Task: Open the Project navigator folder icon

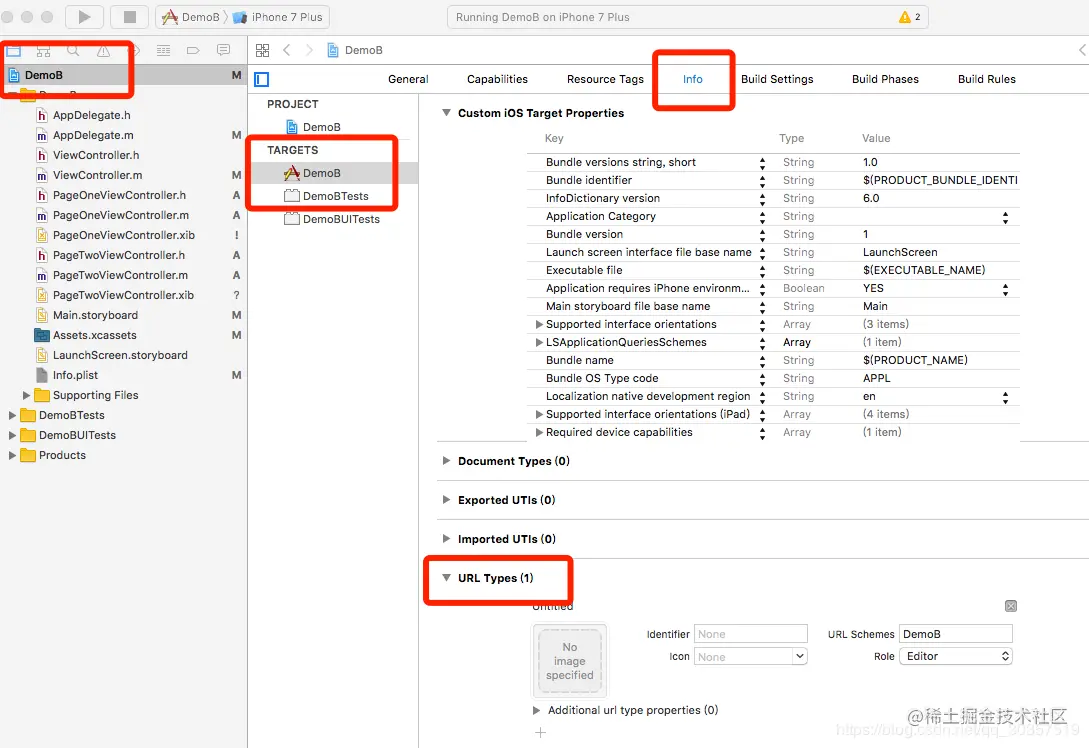Action: coord(13,51)
